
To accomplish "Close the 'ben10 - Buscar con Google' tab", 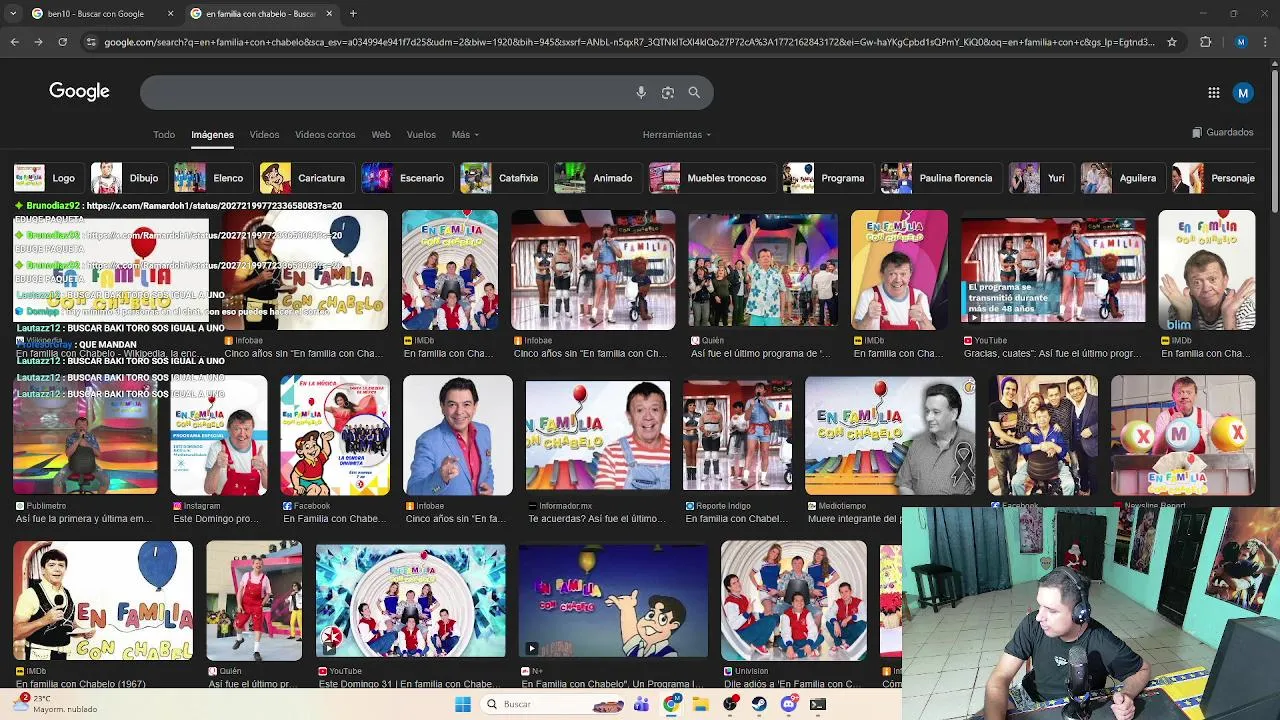I will point(170,14).
